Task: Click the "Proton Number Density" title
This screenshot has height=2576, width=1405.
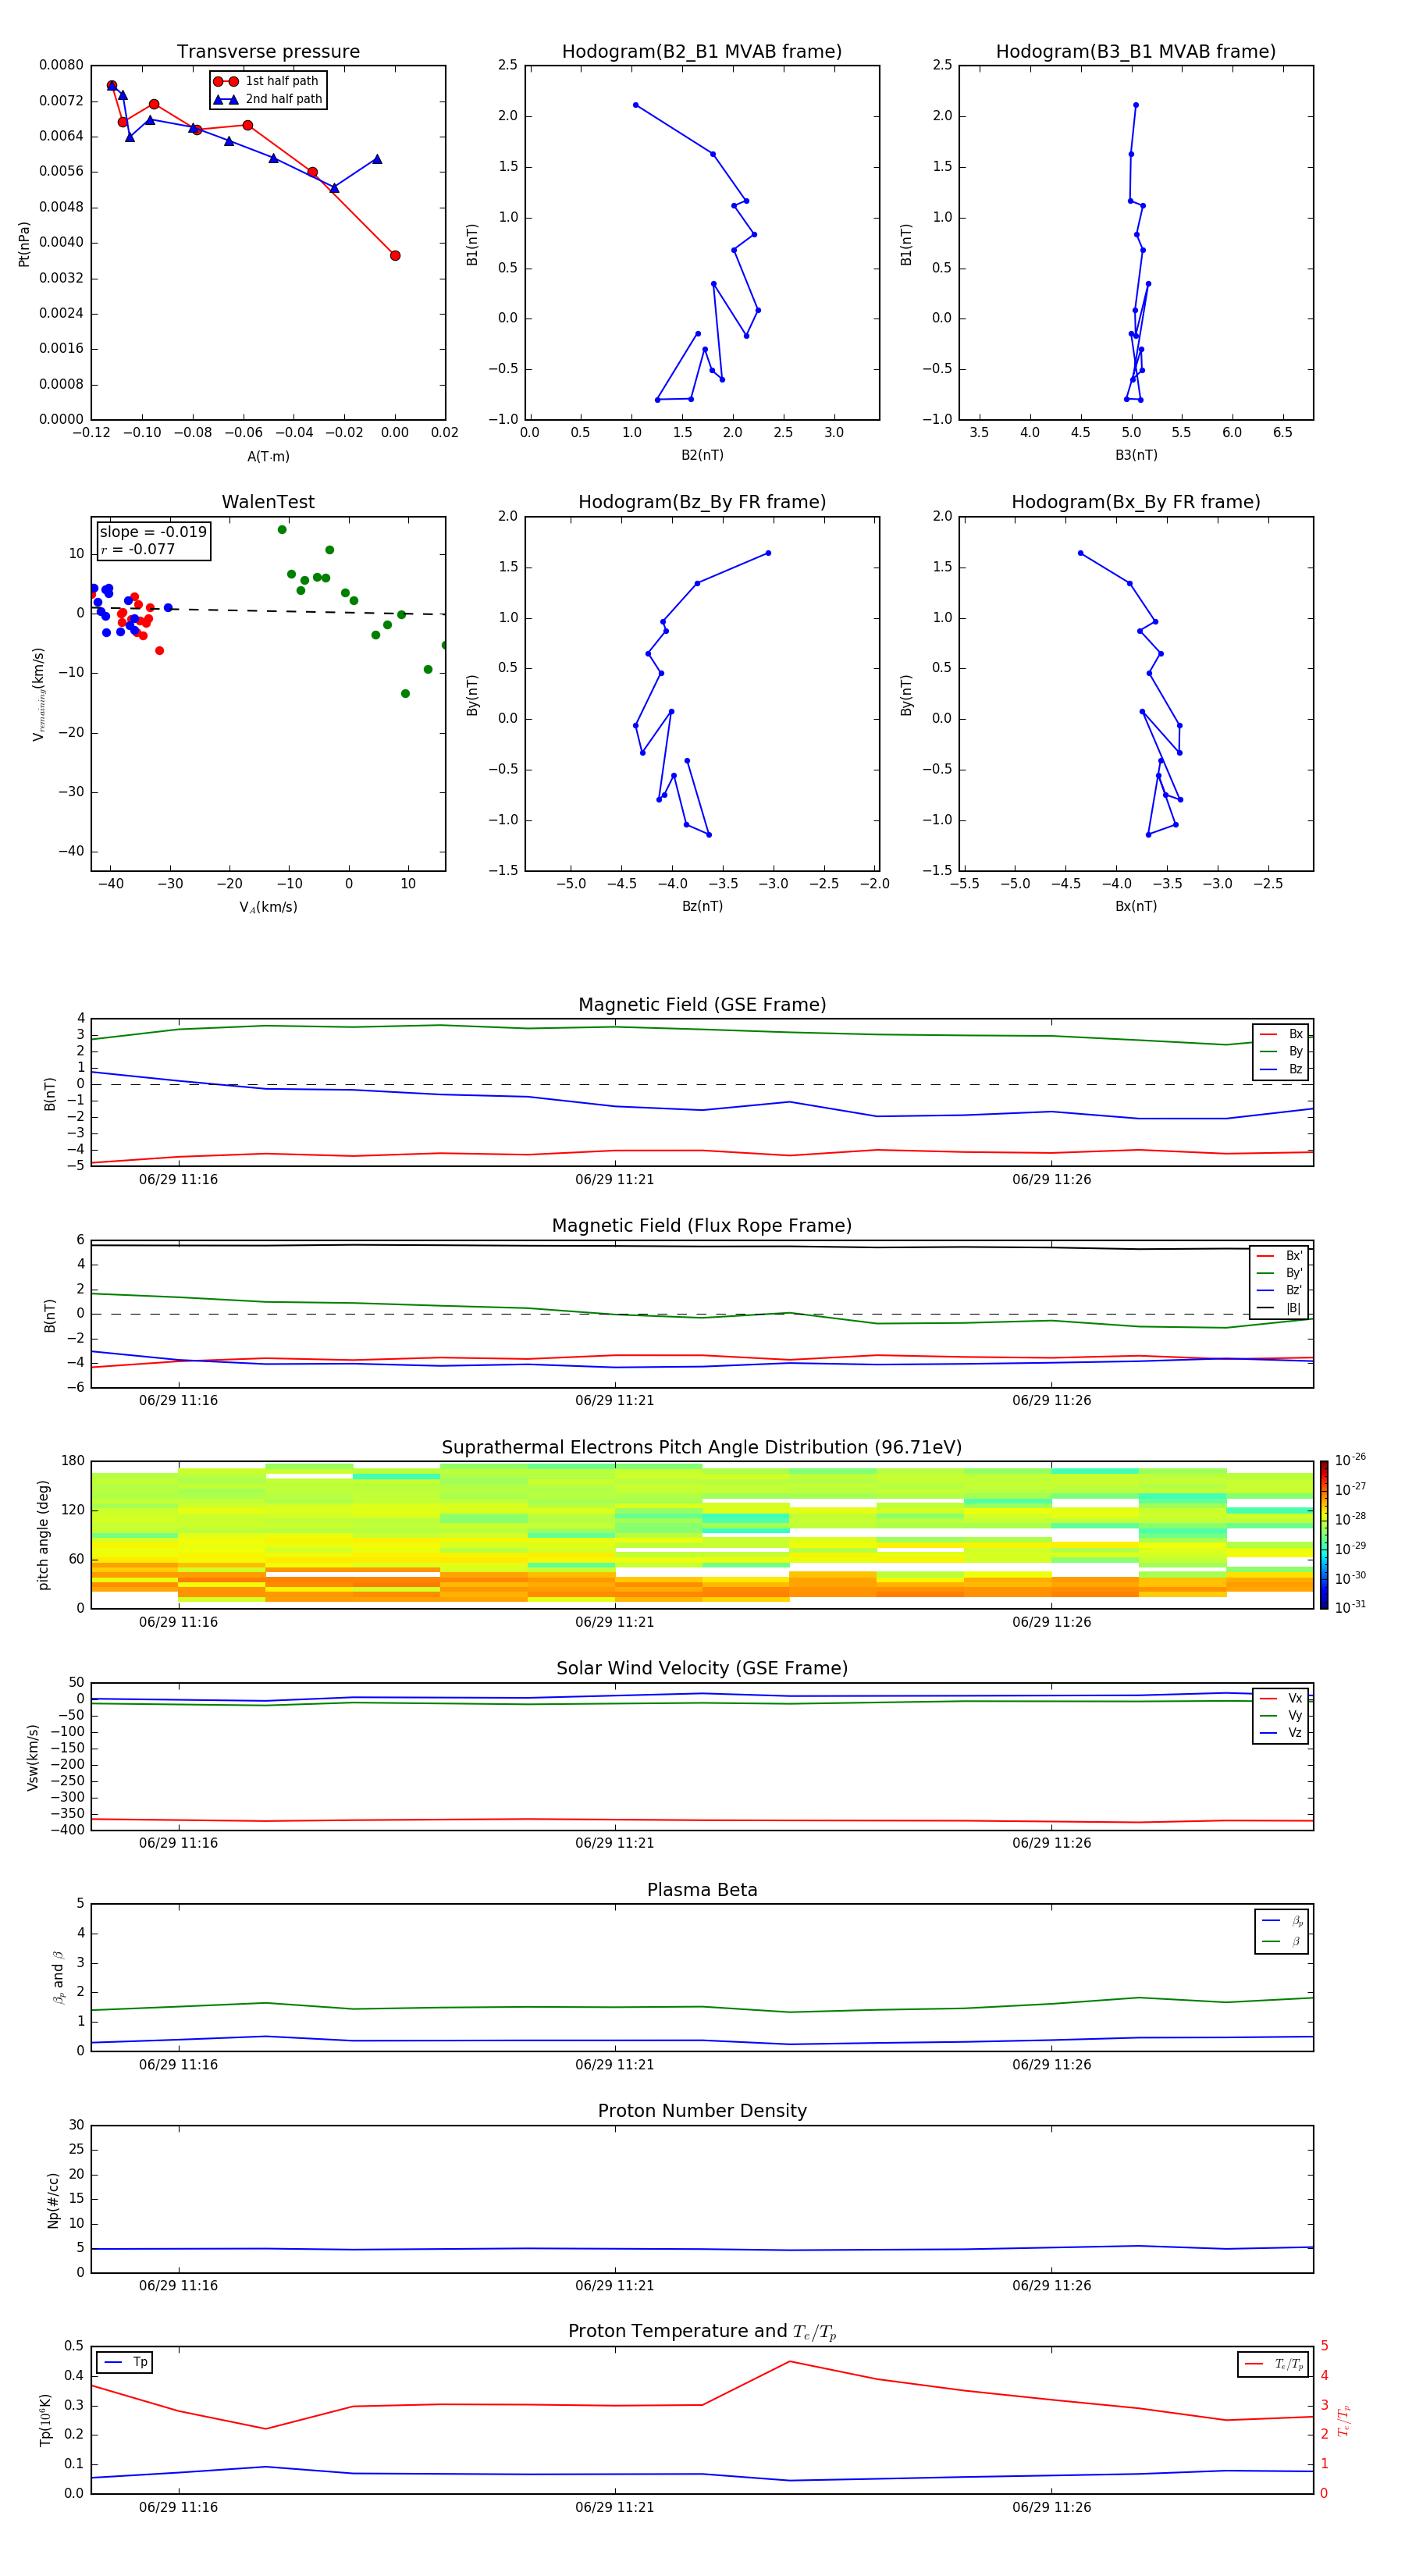Action: pyautogui.click(x=702, y=2111)
